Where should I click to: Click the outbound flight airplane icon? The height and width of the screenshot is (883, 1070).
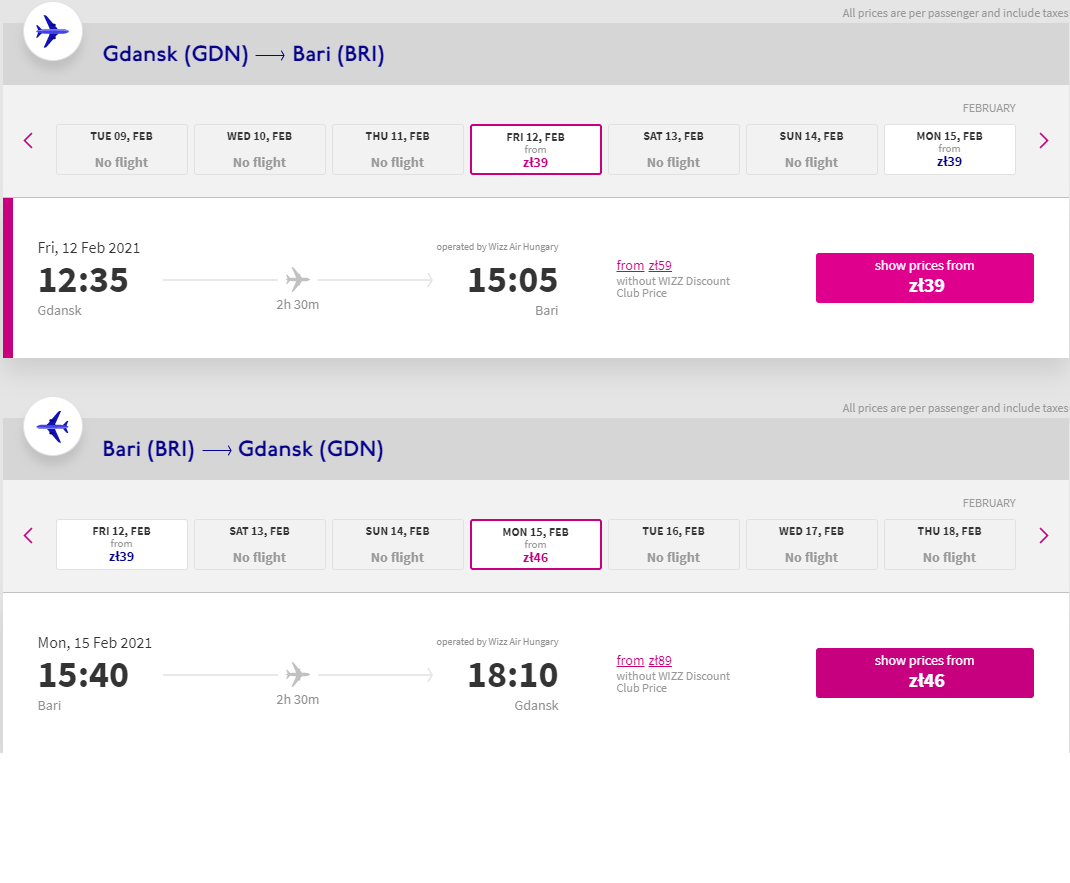point(53,31)
